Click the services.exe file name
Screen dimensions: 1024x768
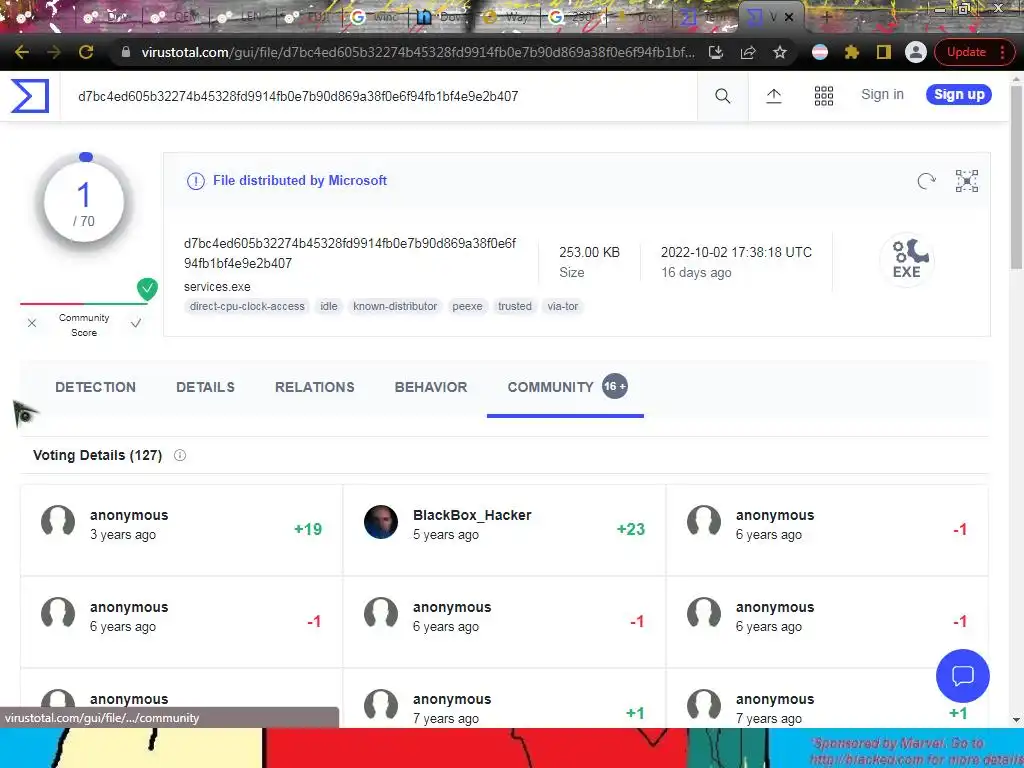click(x=217, y=287)
